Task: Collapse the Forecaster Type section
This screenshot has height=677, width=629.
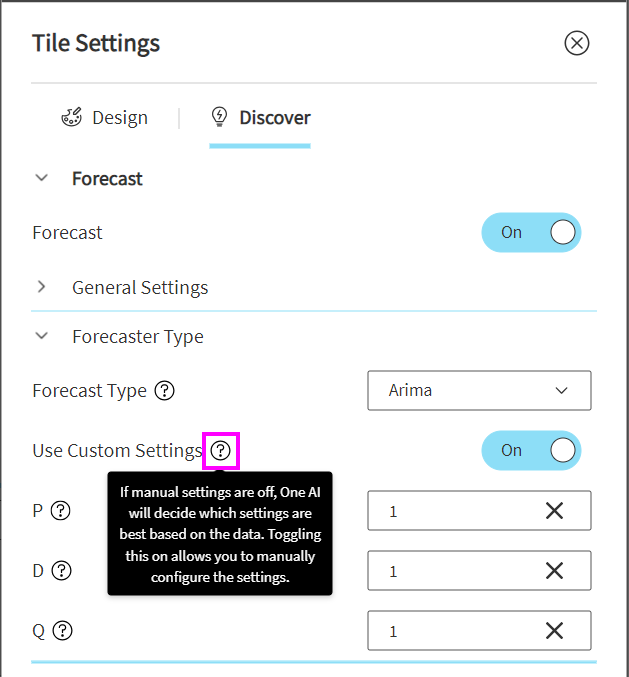Action: tap(42, 337)
